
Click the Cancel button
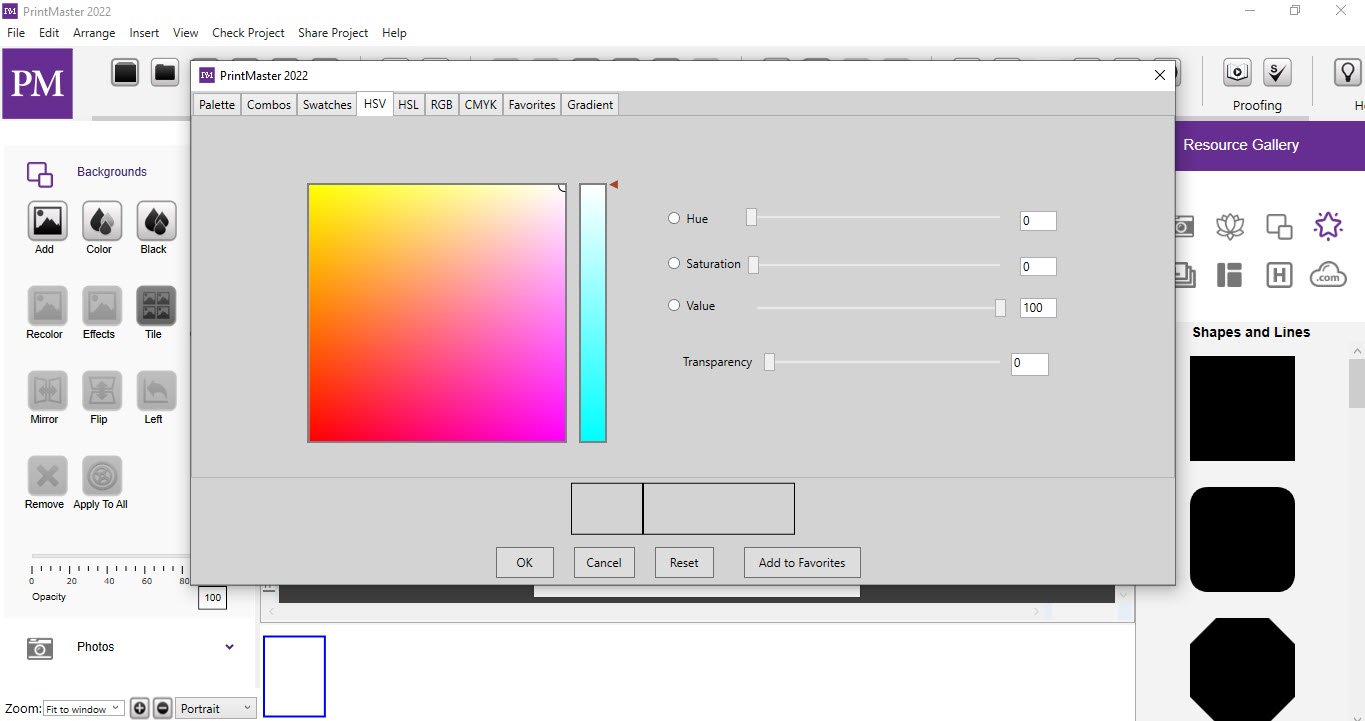604,562
